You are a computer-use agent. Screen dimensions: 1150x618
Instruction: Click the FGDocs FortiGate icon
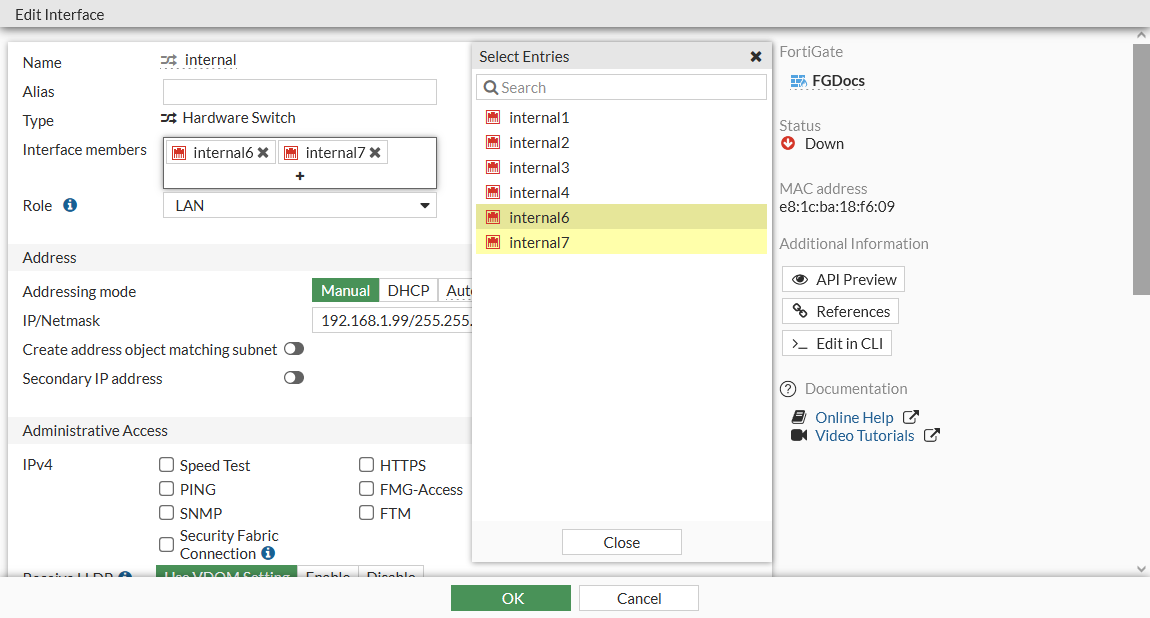(x=798, y=80)
